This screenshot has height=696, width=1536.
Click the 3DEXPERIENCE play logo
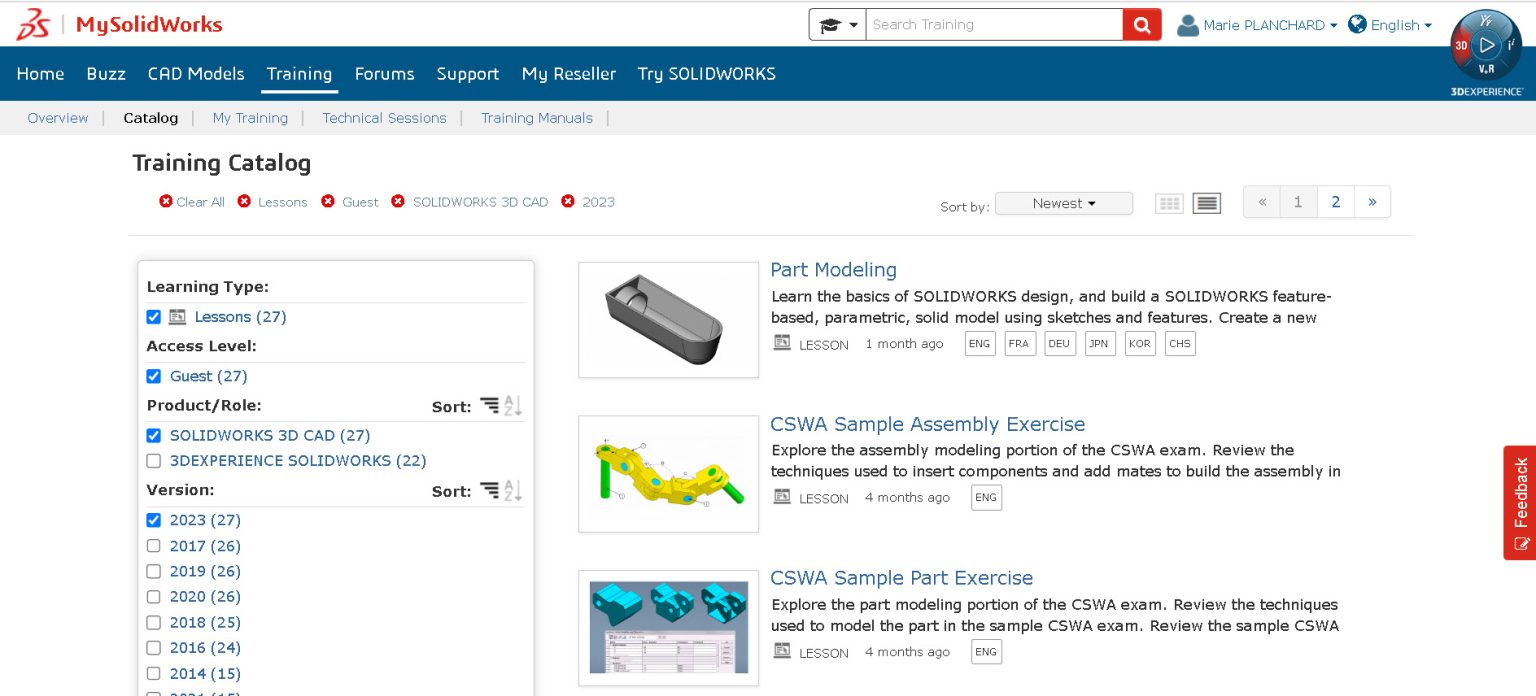click(x=1486, y=45)
